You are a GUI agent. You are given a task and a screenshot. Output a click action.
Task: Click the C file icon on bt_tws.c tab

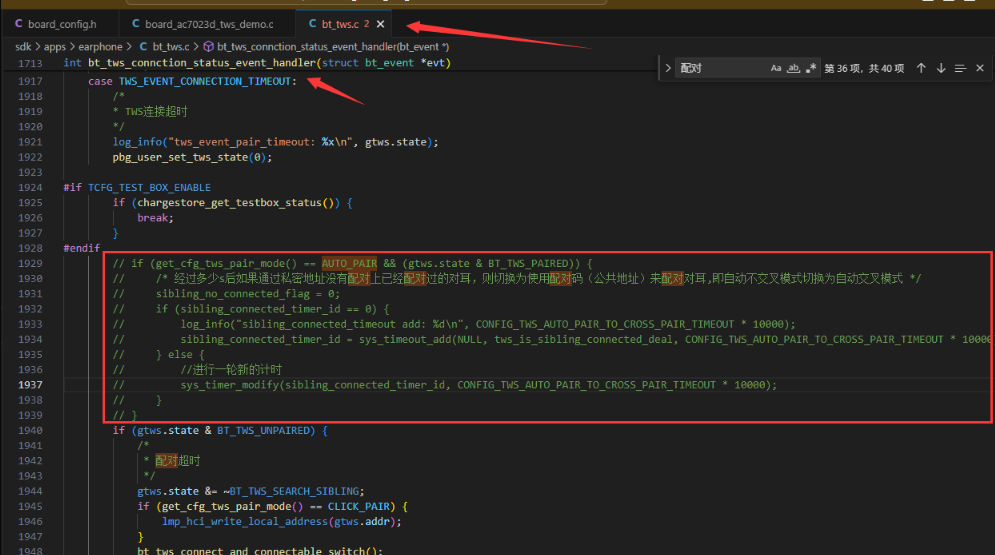tap(312, 23)
